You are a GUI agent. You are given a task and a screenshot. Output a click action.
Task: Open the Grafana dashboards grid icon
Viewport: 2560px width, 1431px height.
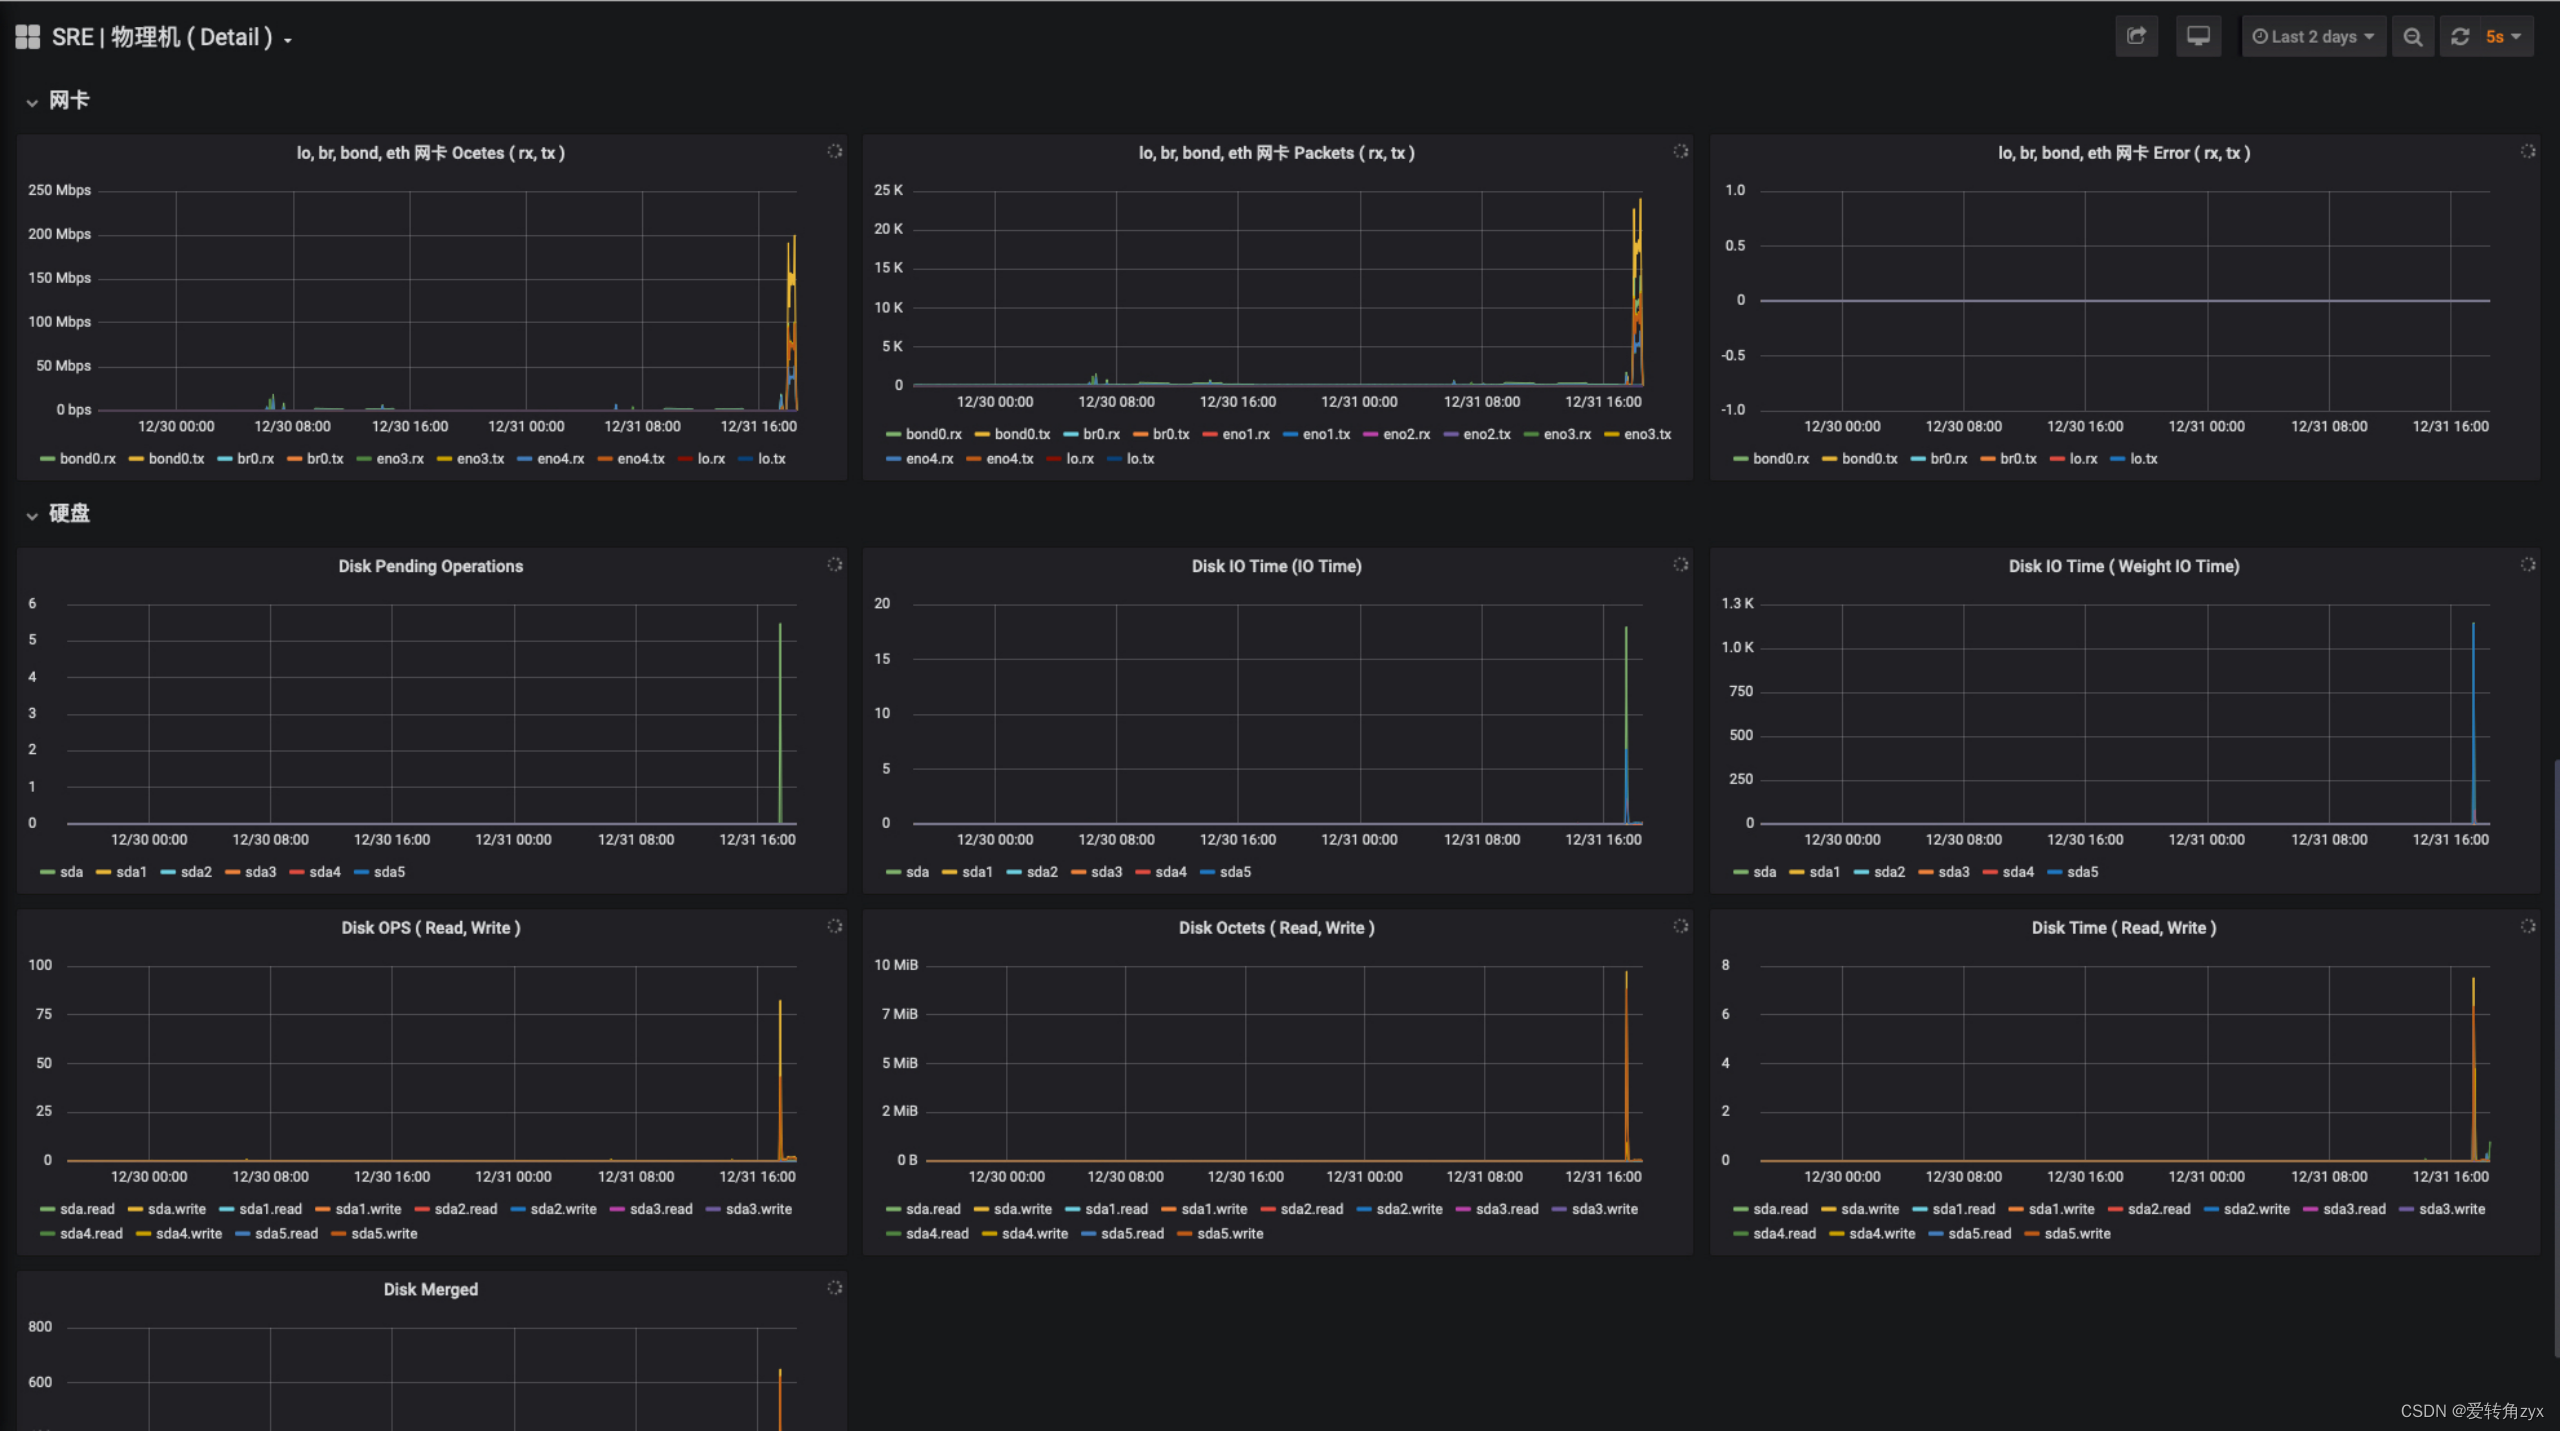click(27, 37)
